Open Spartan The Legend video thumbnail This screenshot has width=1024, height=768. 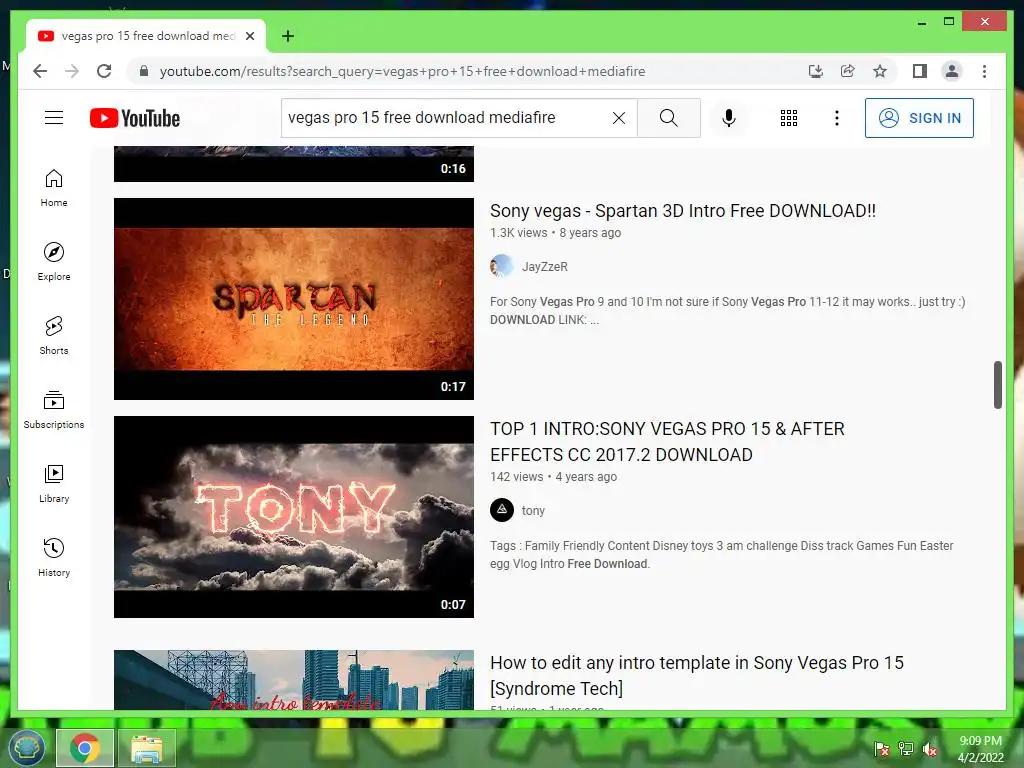pos(294,299)
